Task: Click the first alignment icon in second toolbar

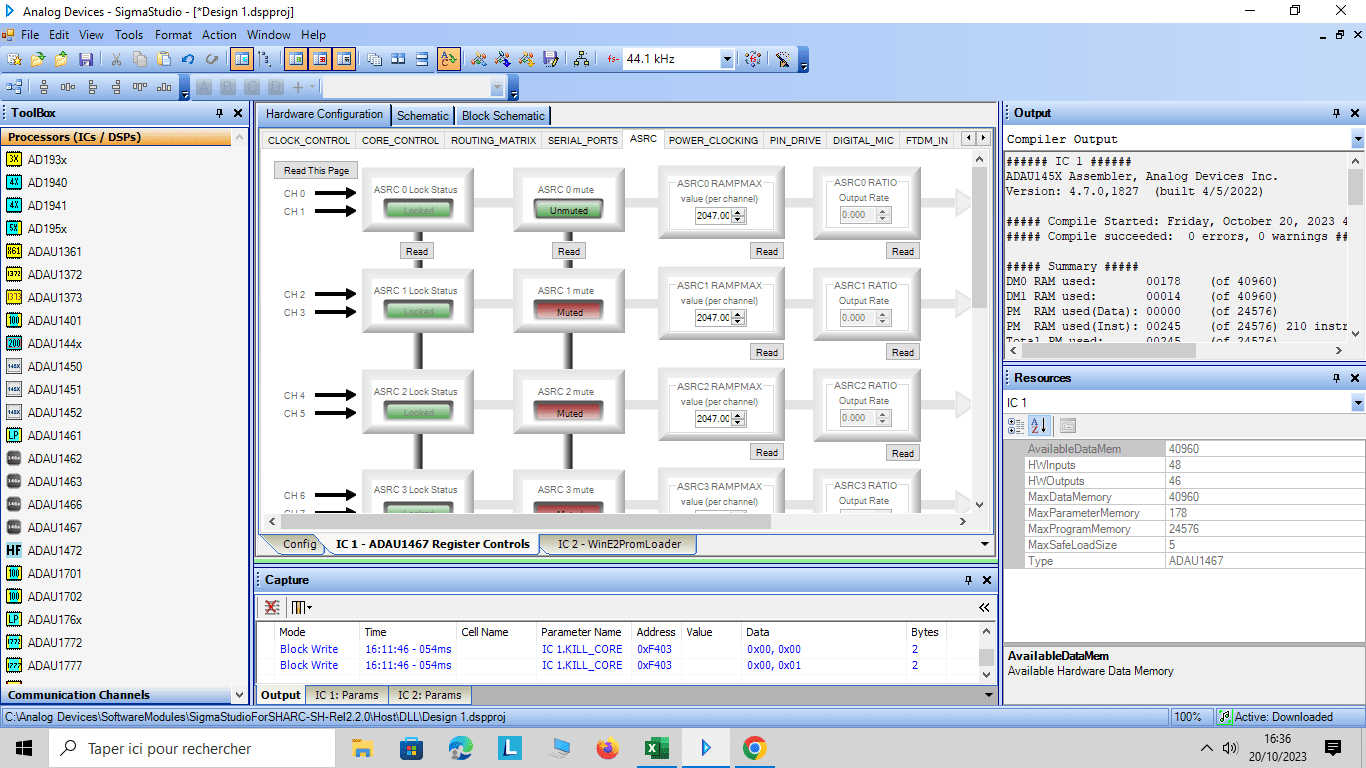Action: click(x=44, y=87)
